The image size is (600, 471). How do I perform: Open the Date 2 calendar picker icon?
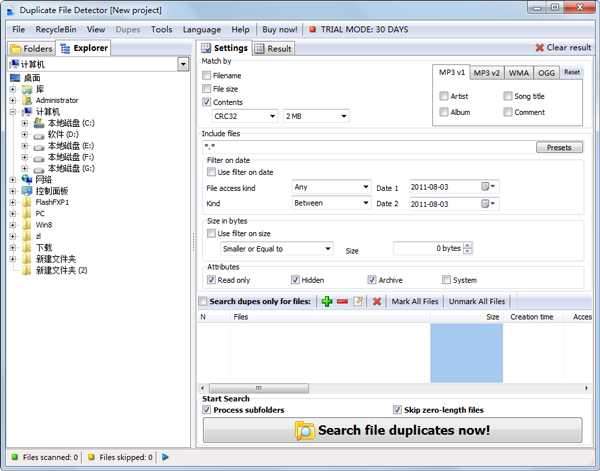[x=487, y=204]
